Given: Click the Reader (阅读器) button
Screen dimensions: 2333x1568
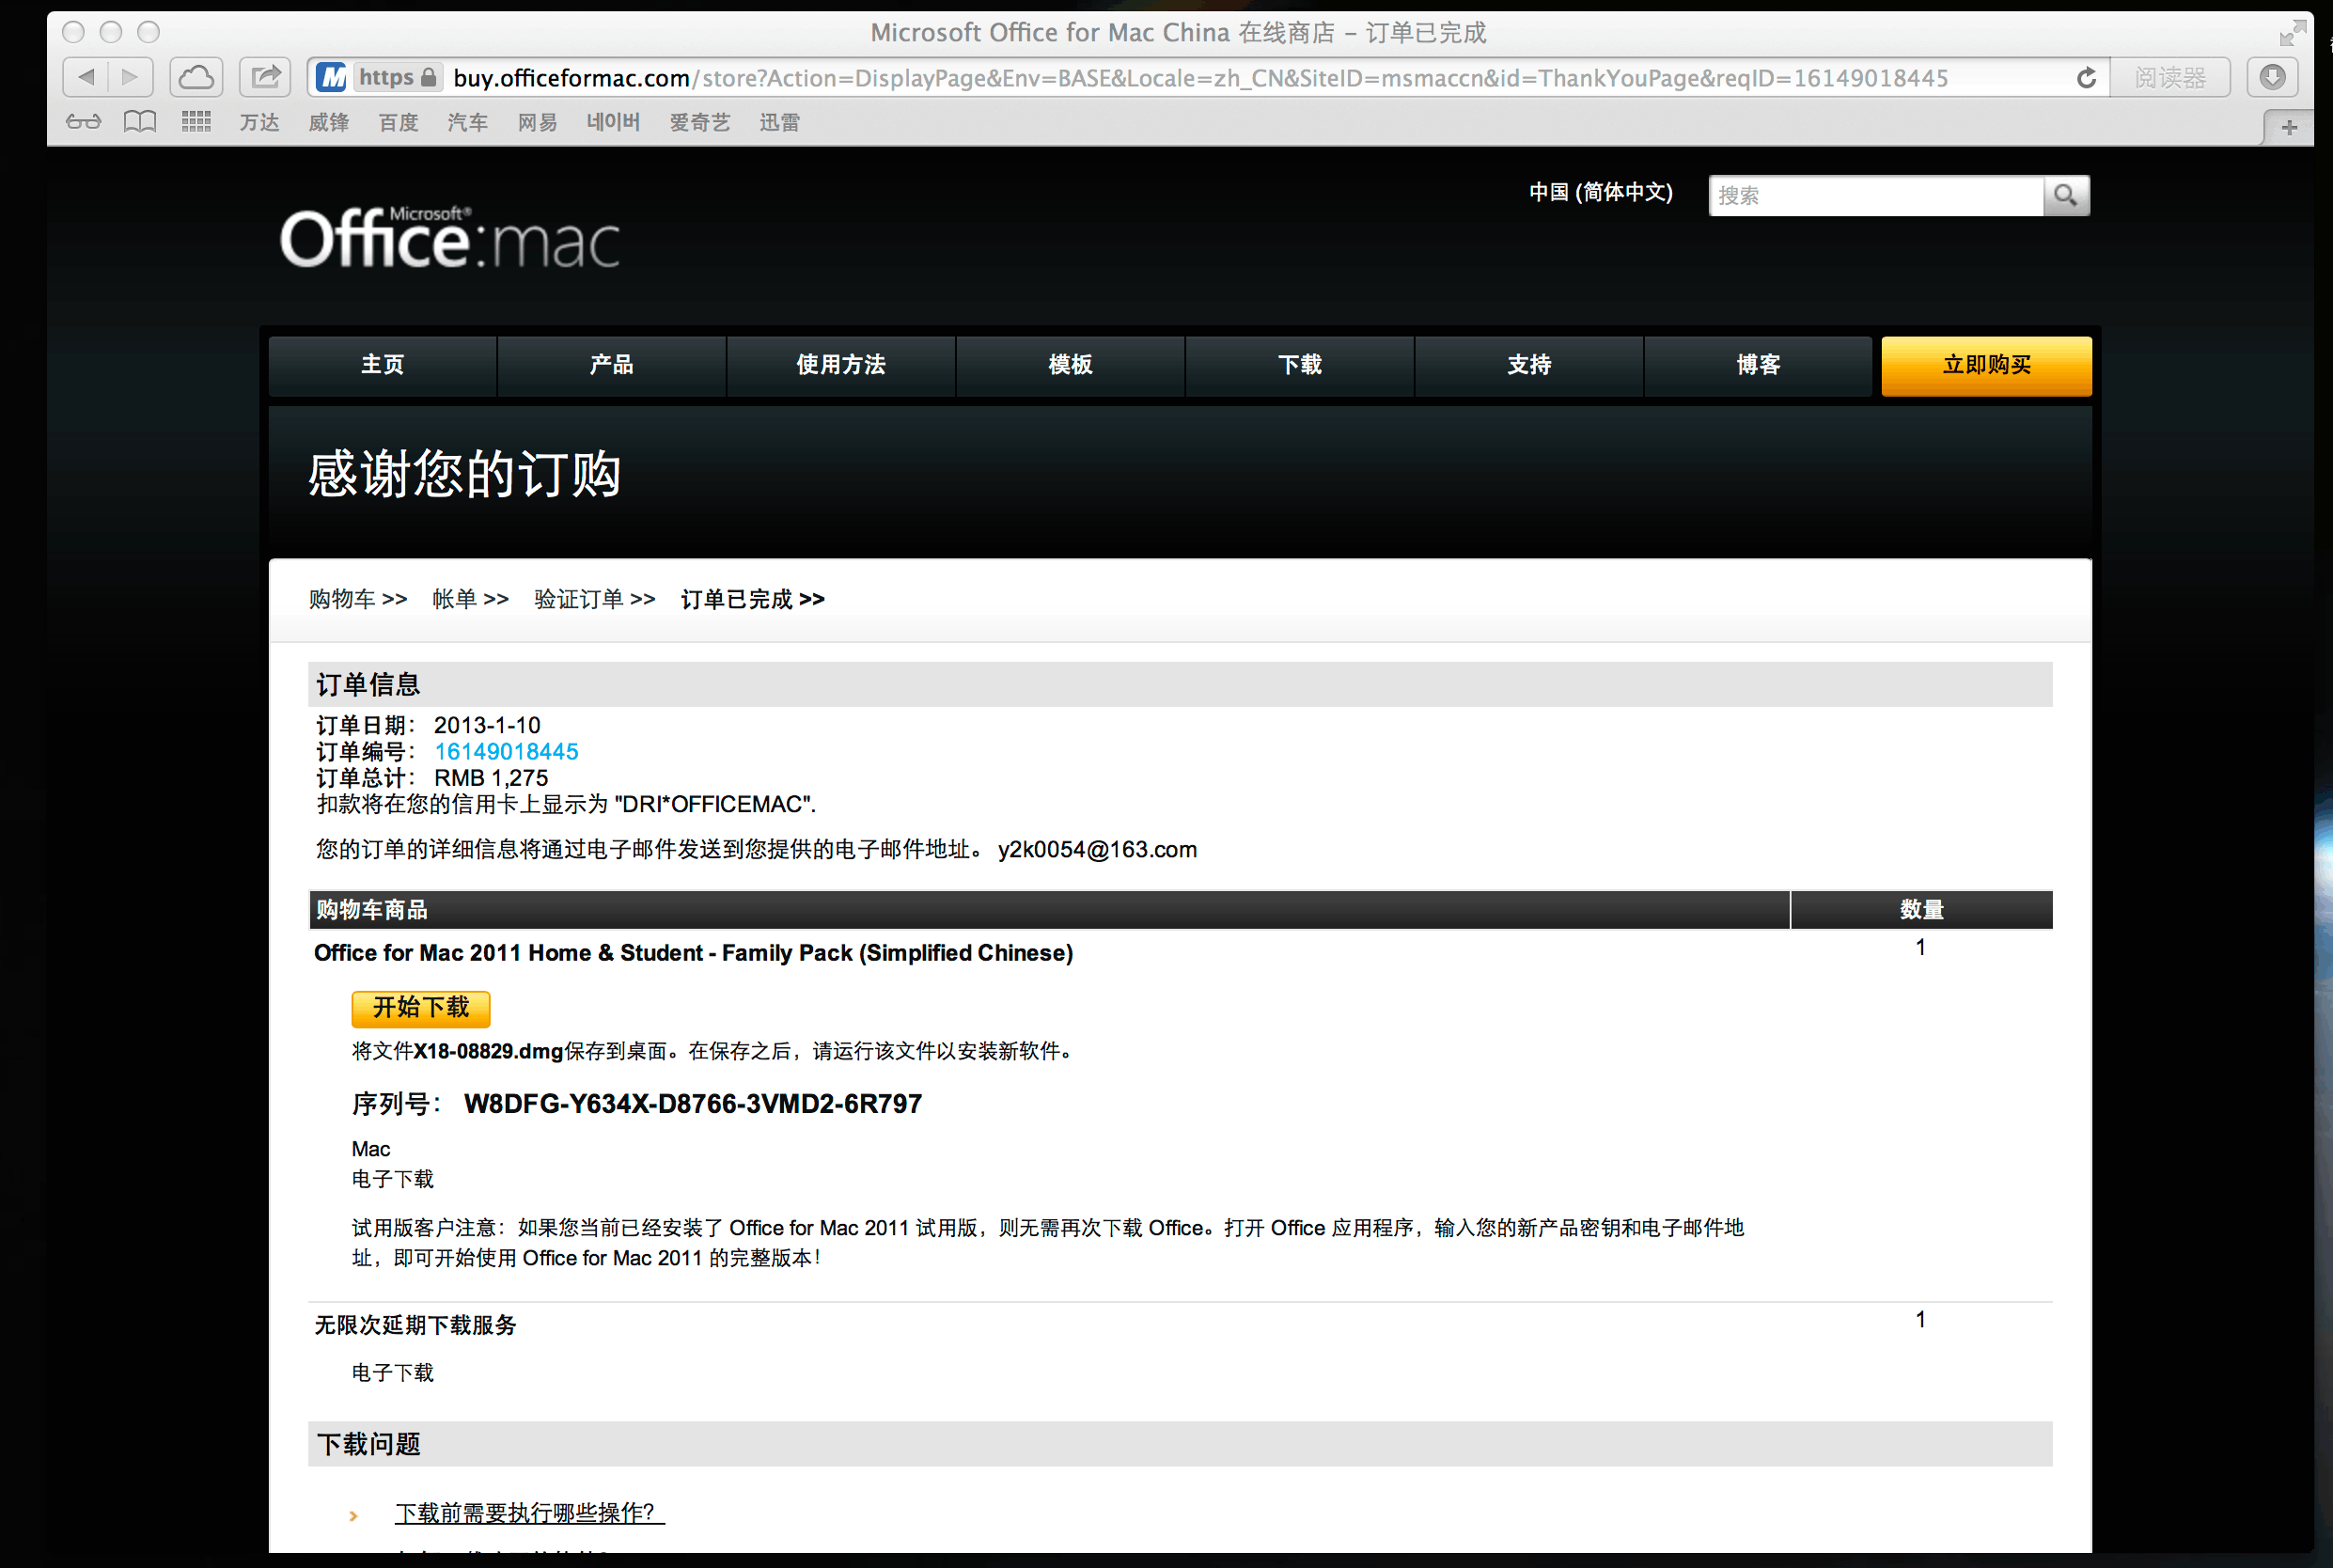Looking at the screenshot, I should (2170, 77).
